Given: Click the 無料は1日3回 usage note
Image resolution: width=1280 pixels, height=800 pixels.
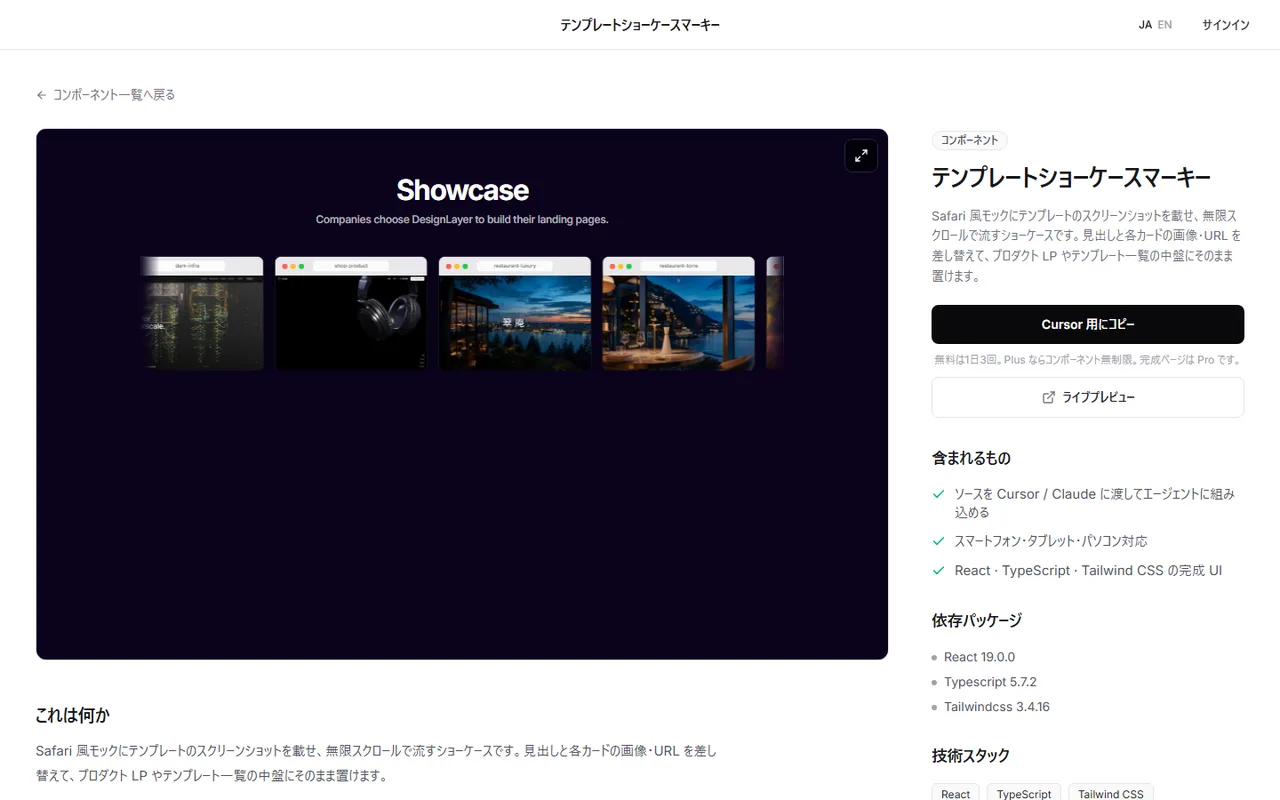Looking at the screenshot, I should point(1088,360).
